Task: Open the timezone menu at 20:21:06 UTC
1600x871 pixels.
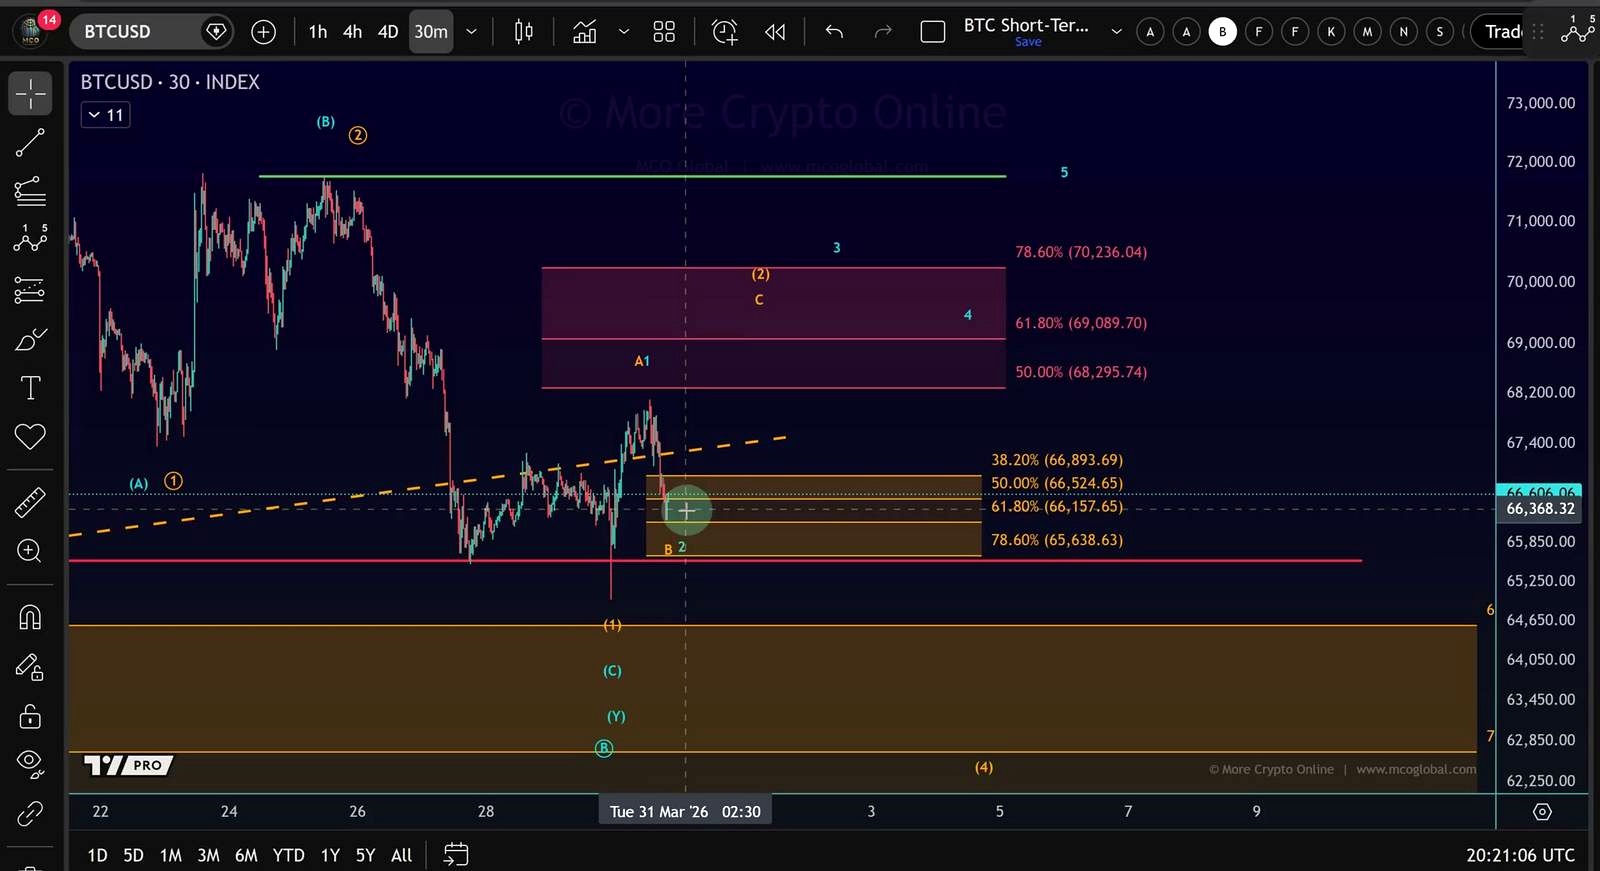Action: point(1520,855)
